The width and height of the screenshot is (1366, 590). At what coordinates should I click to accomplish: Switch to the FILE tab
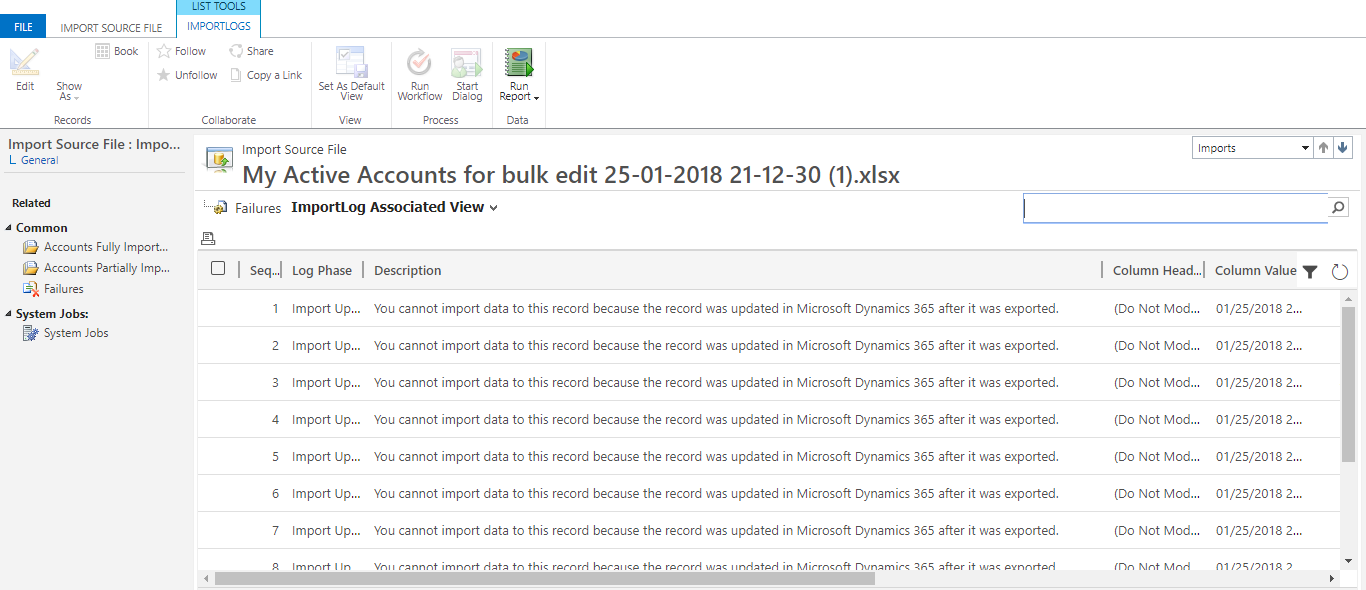pos(22,26)
